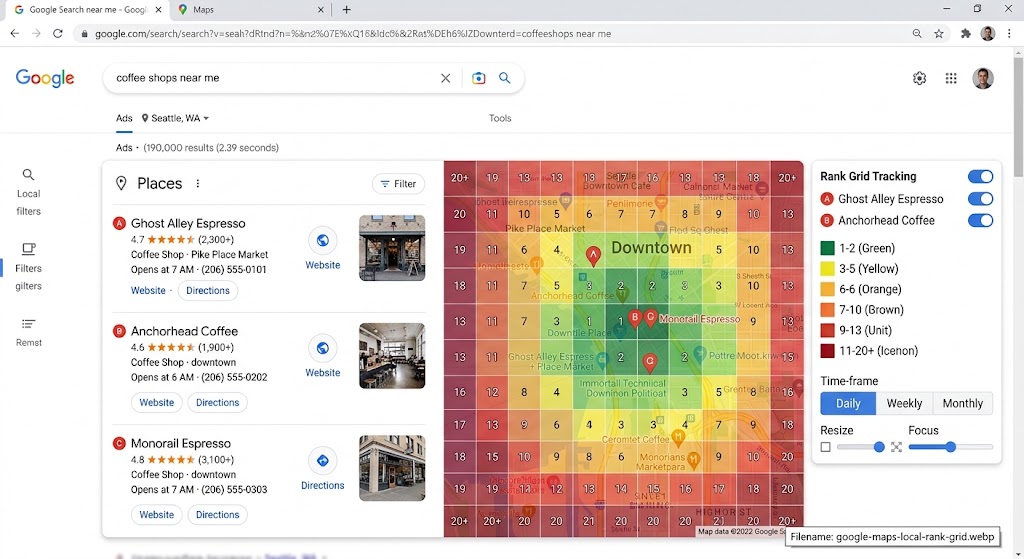Clear the search box with the X icon
The image size is (1024, 559).
[x=445, y=78]
